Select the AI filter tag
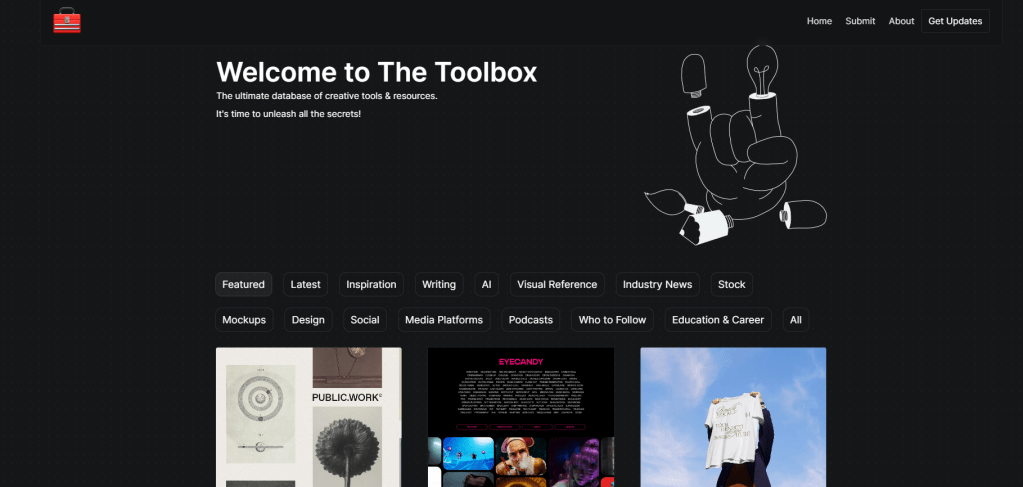The image size is (1023, 487). click(x=486, y=285)
